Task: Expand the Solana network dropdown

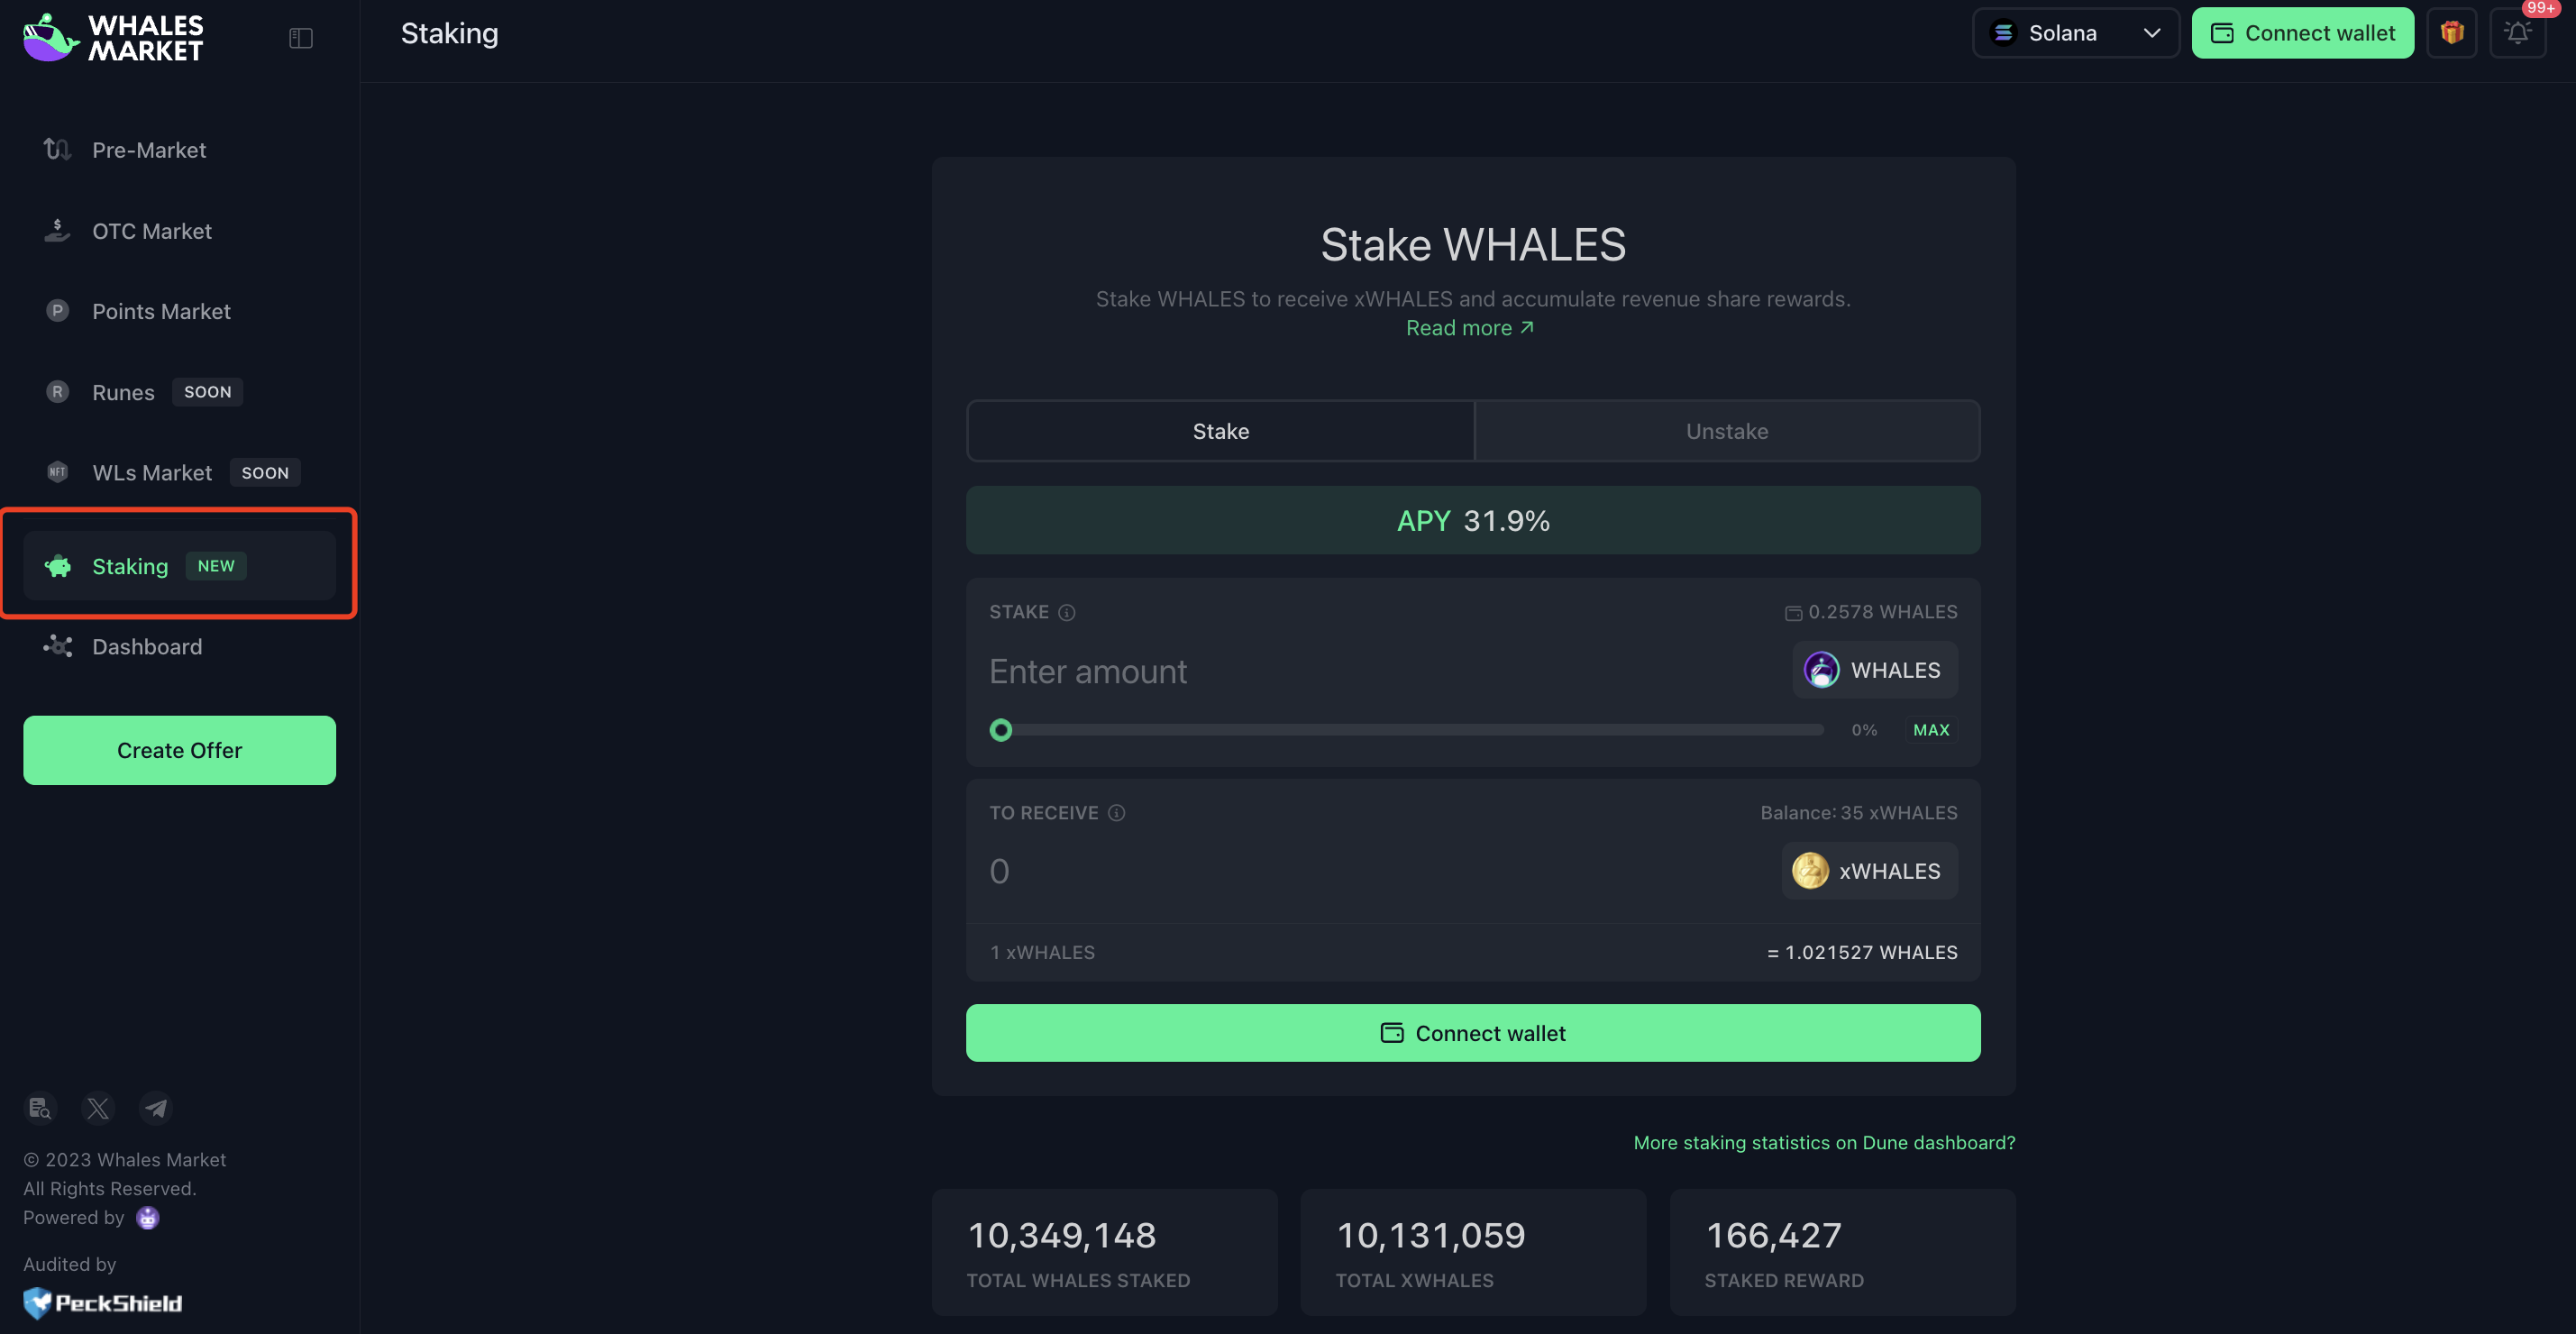Action: pyautogui.click(x=2075, y=33)
